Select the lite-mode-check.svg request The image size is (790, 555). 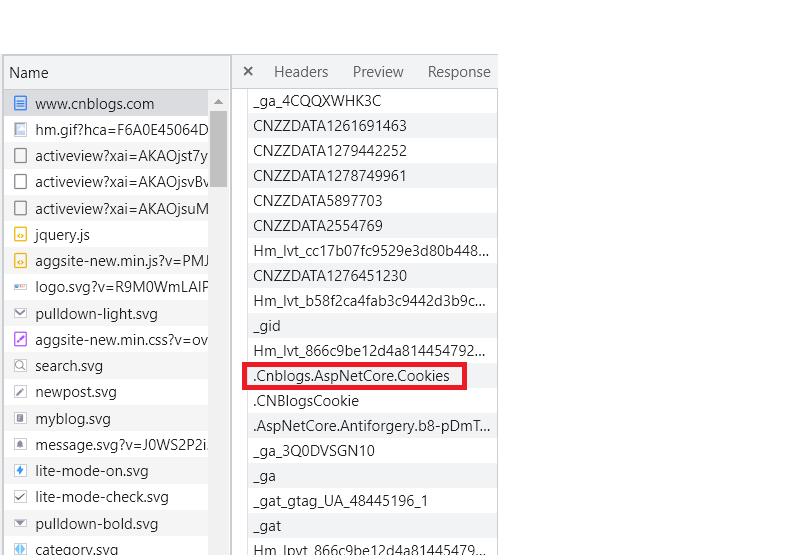(x=106, y=497)
